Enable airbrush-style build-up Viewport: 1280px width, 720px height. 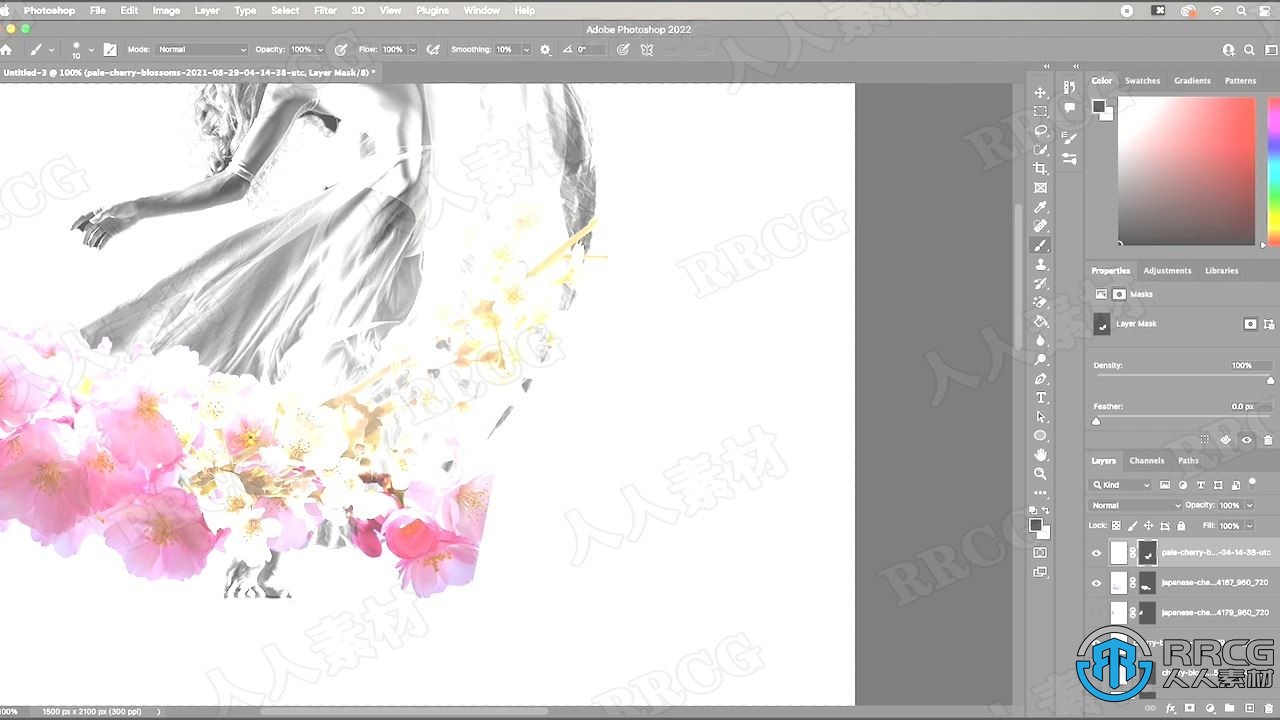(433, 49)
